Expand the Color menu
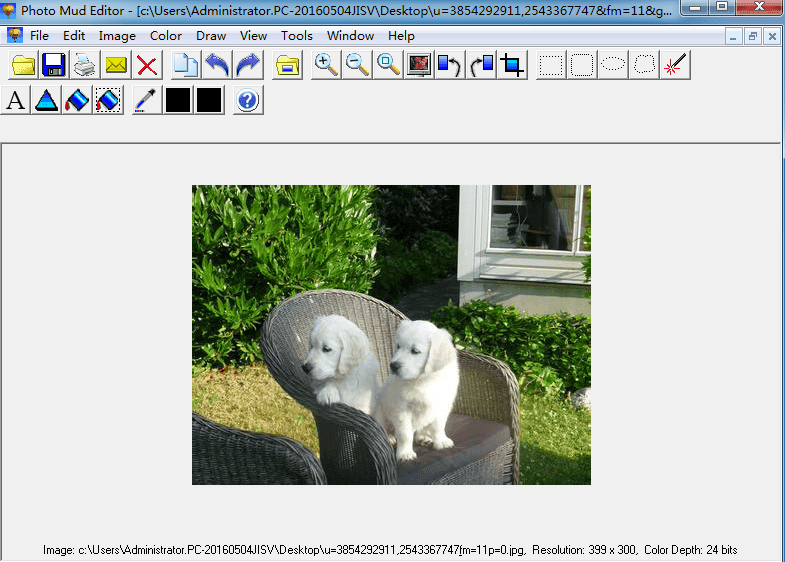This screenshot has height=562, width=785. [166, 35]
